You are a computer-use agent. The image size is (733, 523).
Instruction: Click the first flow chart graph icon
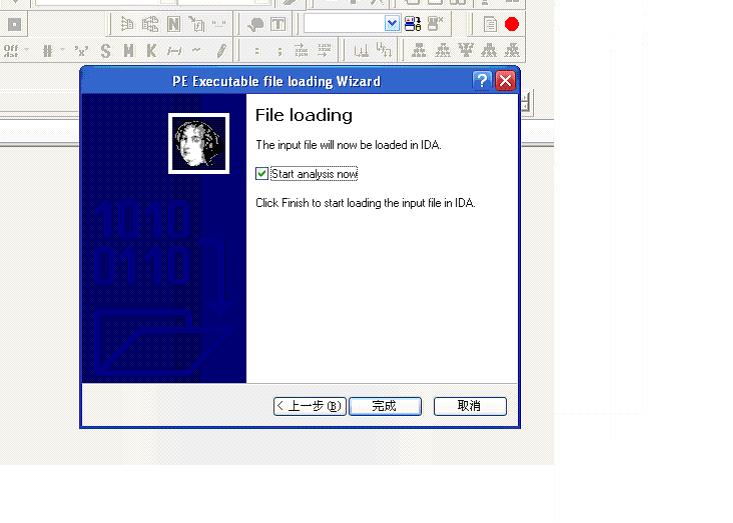tap(419, 50)
